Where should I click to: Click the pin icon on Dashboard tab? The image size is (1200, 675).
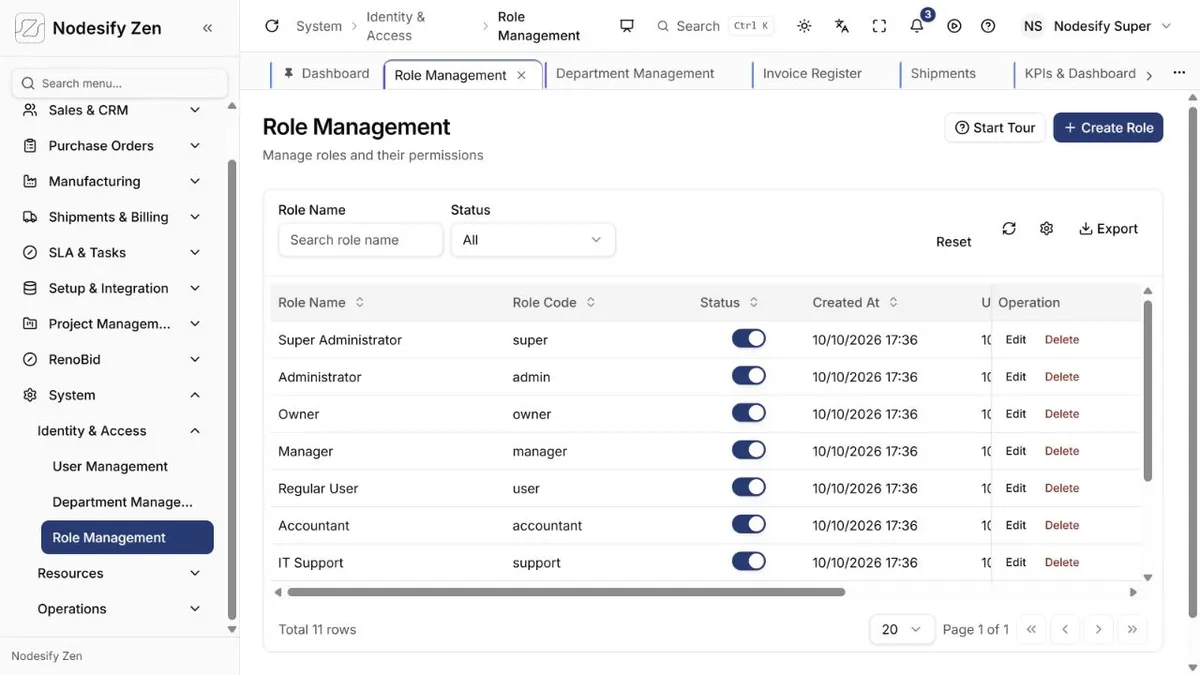289,73
